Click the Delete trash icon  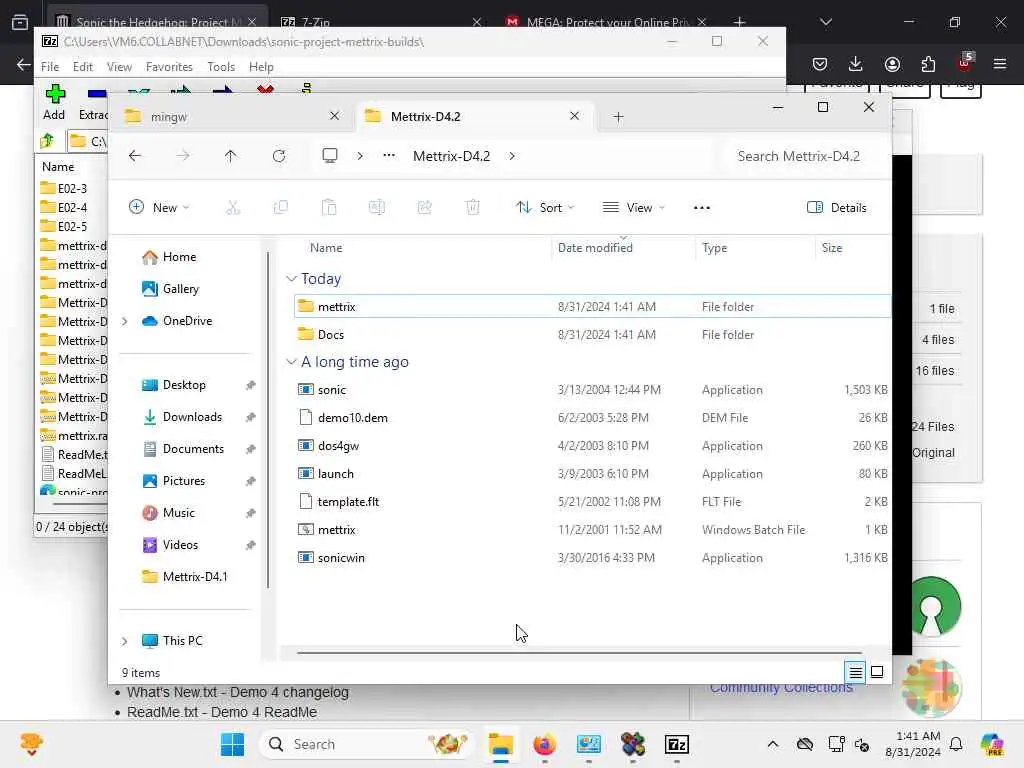pyautogui.click(x=473, y=208)
